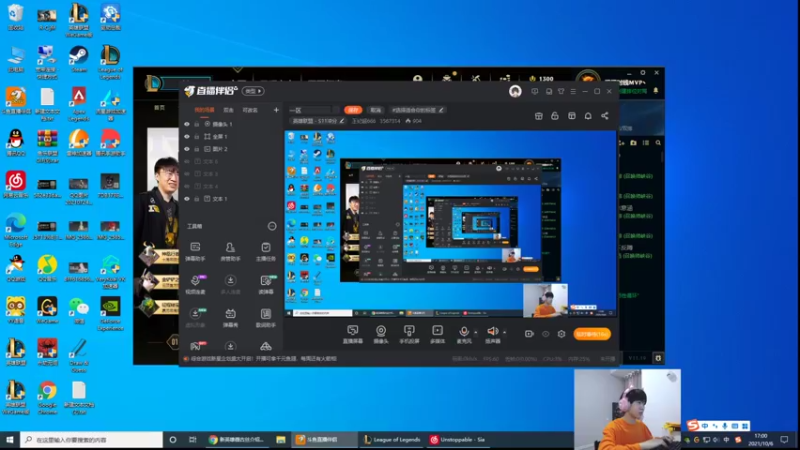Click the 取消 button next to 保存
This screenshot has width=800, height=450.
376,110
